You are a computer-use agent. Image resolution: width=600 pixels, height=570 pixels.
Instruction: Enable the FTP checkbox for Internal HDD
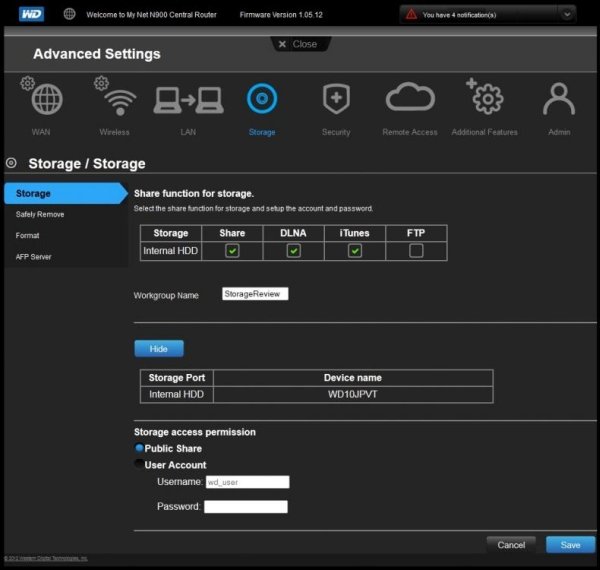(416, 251)
